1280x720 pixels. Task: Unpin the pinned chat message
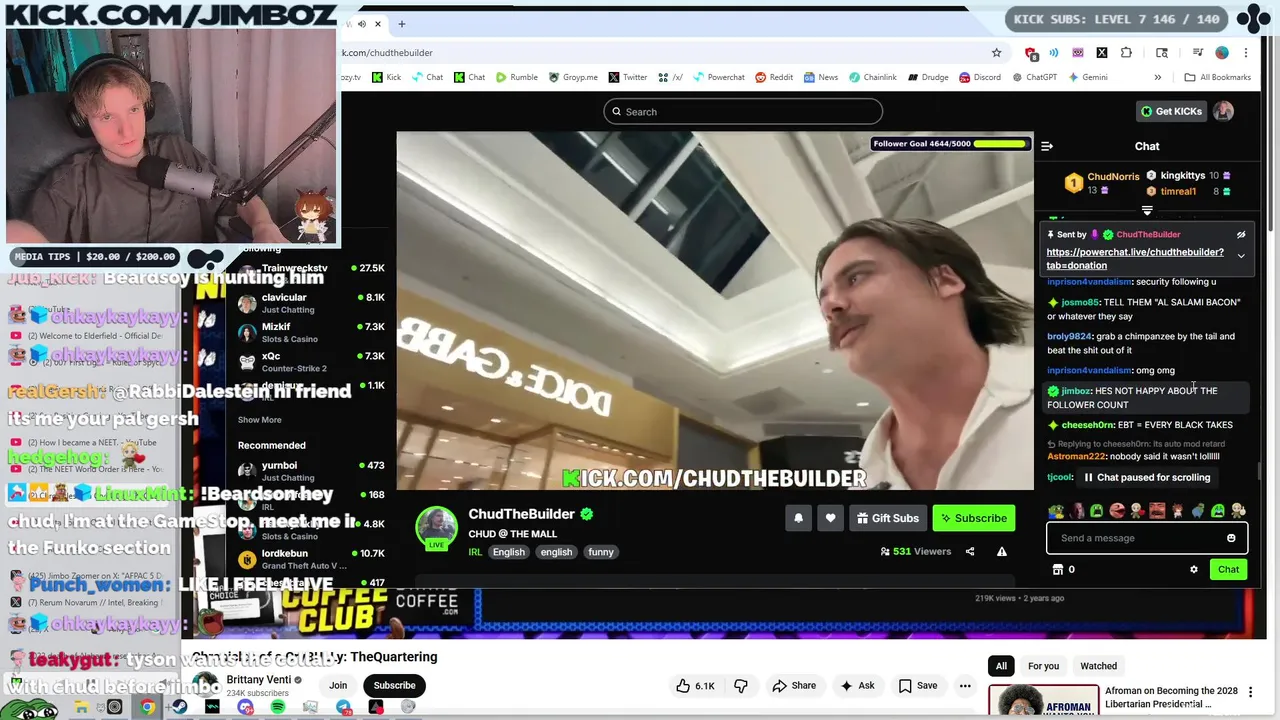click(x=1241, y=235)
